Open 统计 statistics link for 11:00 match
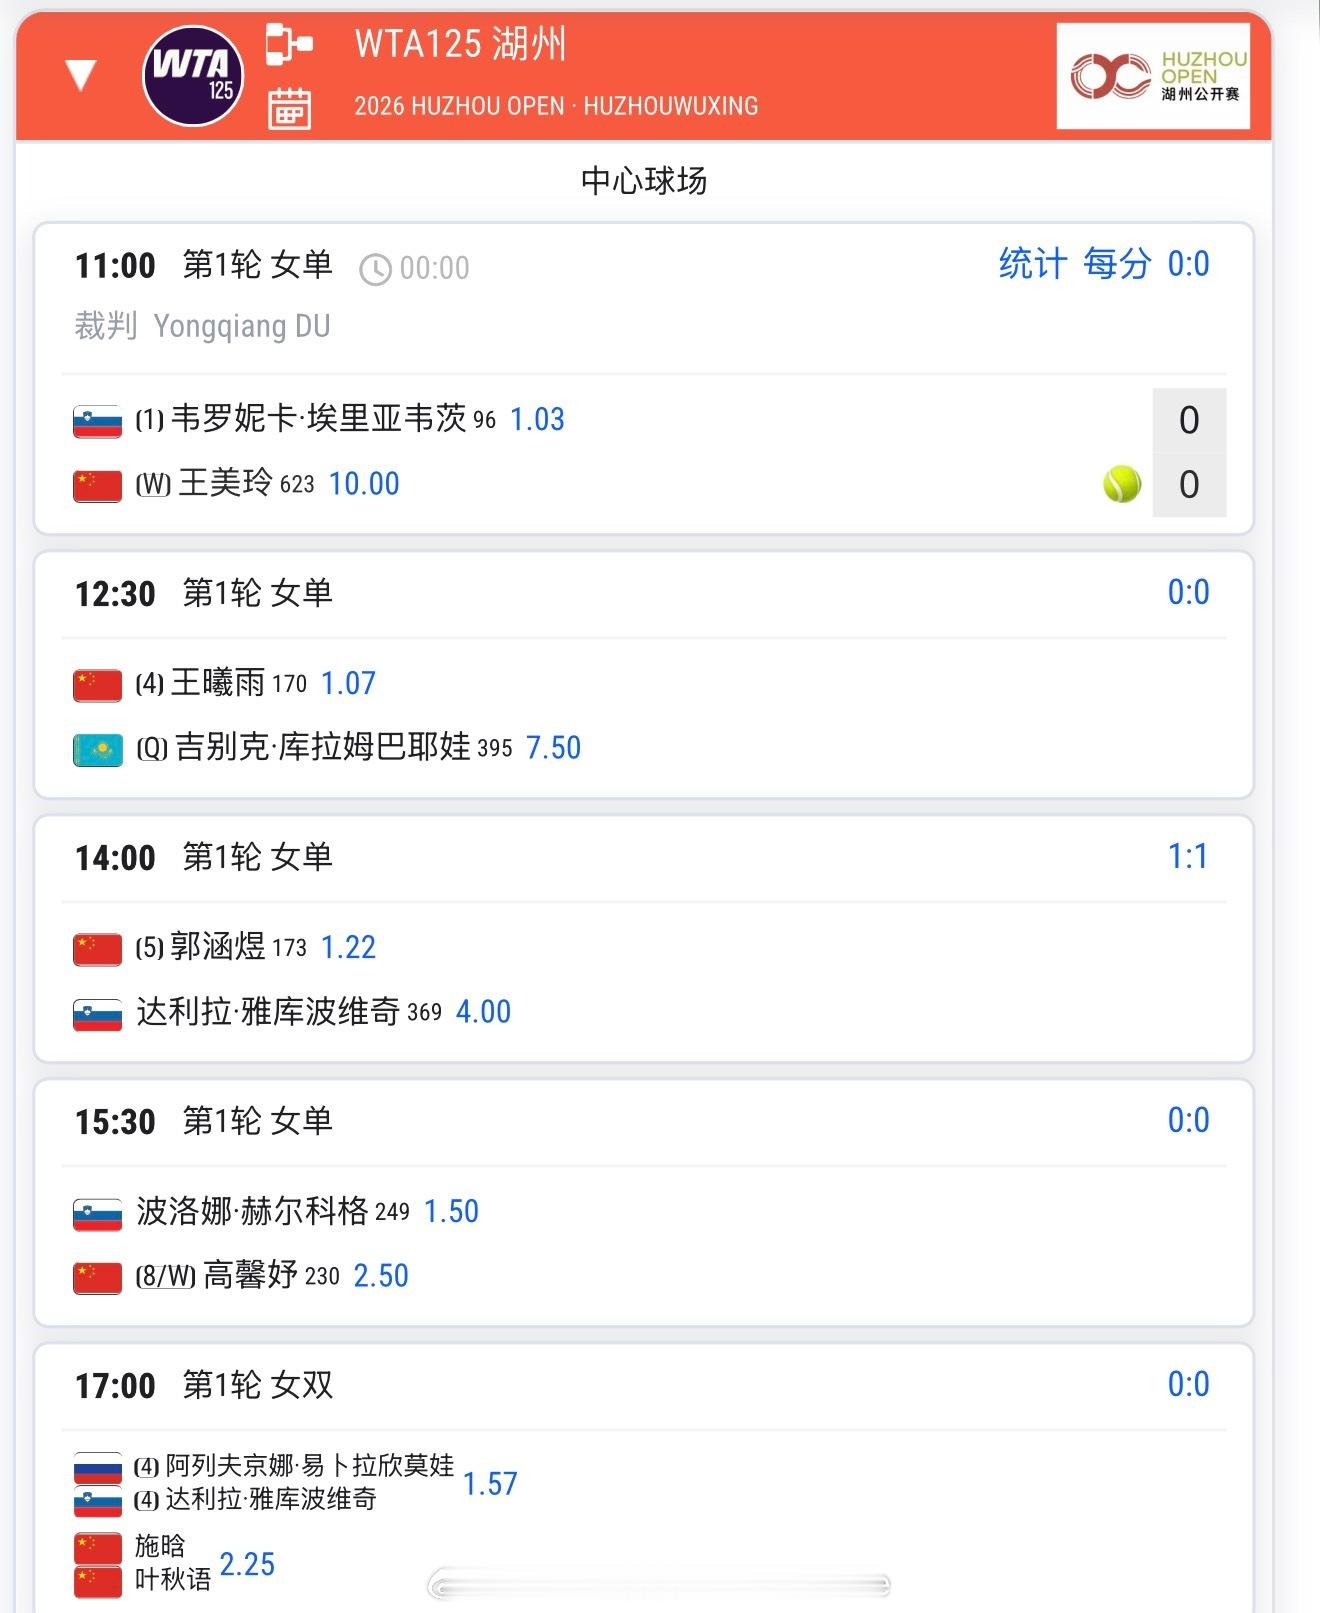 pyautogui.click(x=1032, y=264)
